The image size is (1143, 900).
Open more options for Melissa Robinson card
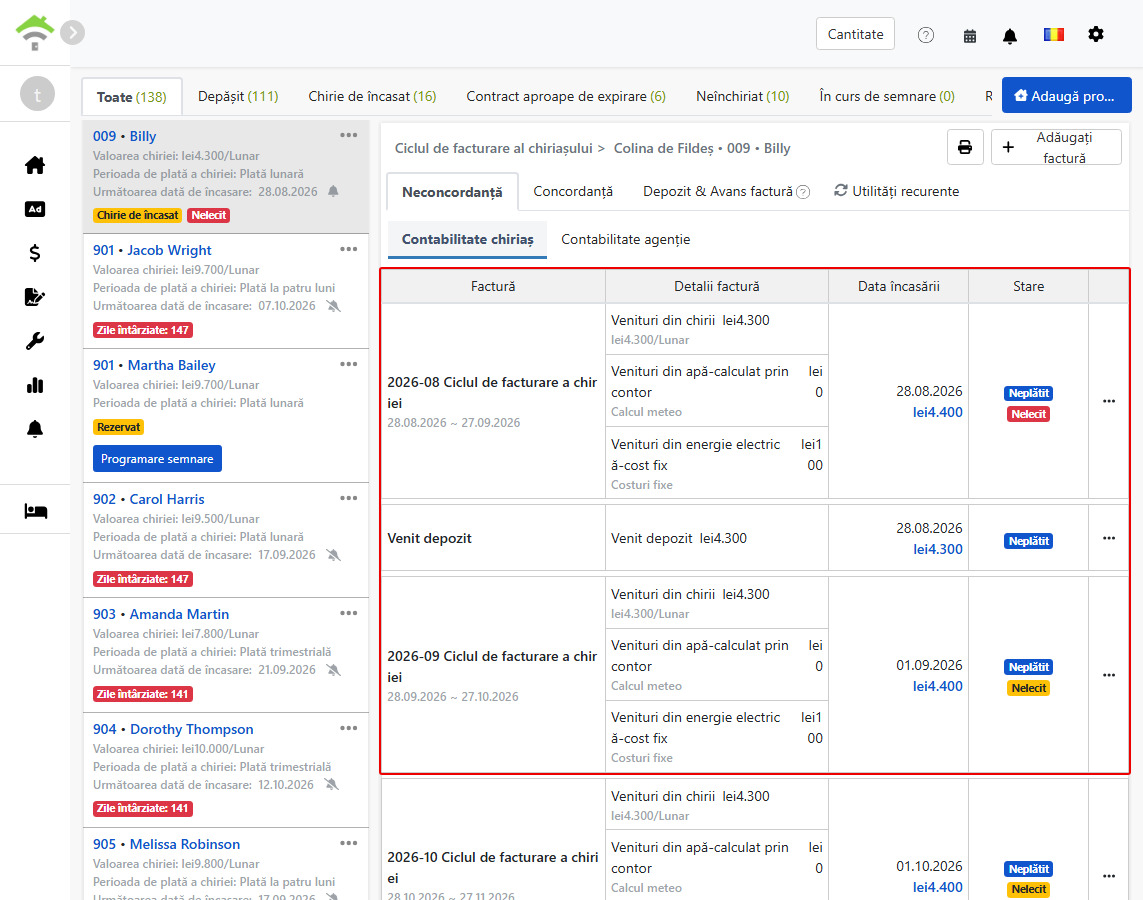[x=348, y=843]
